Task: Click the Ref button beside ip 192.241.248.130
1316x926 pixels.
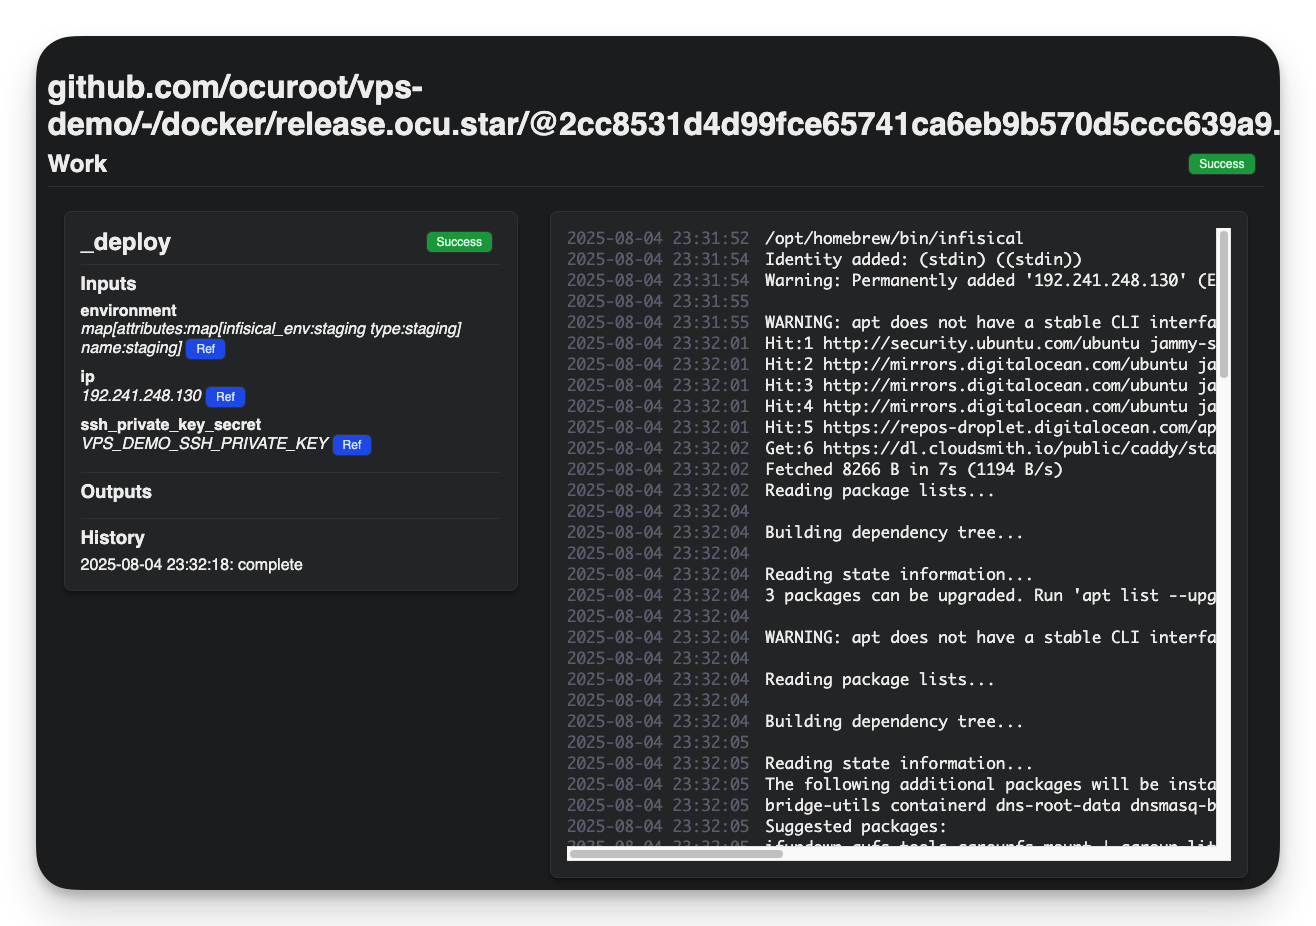Action: coord(225,397)
